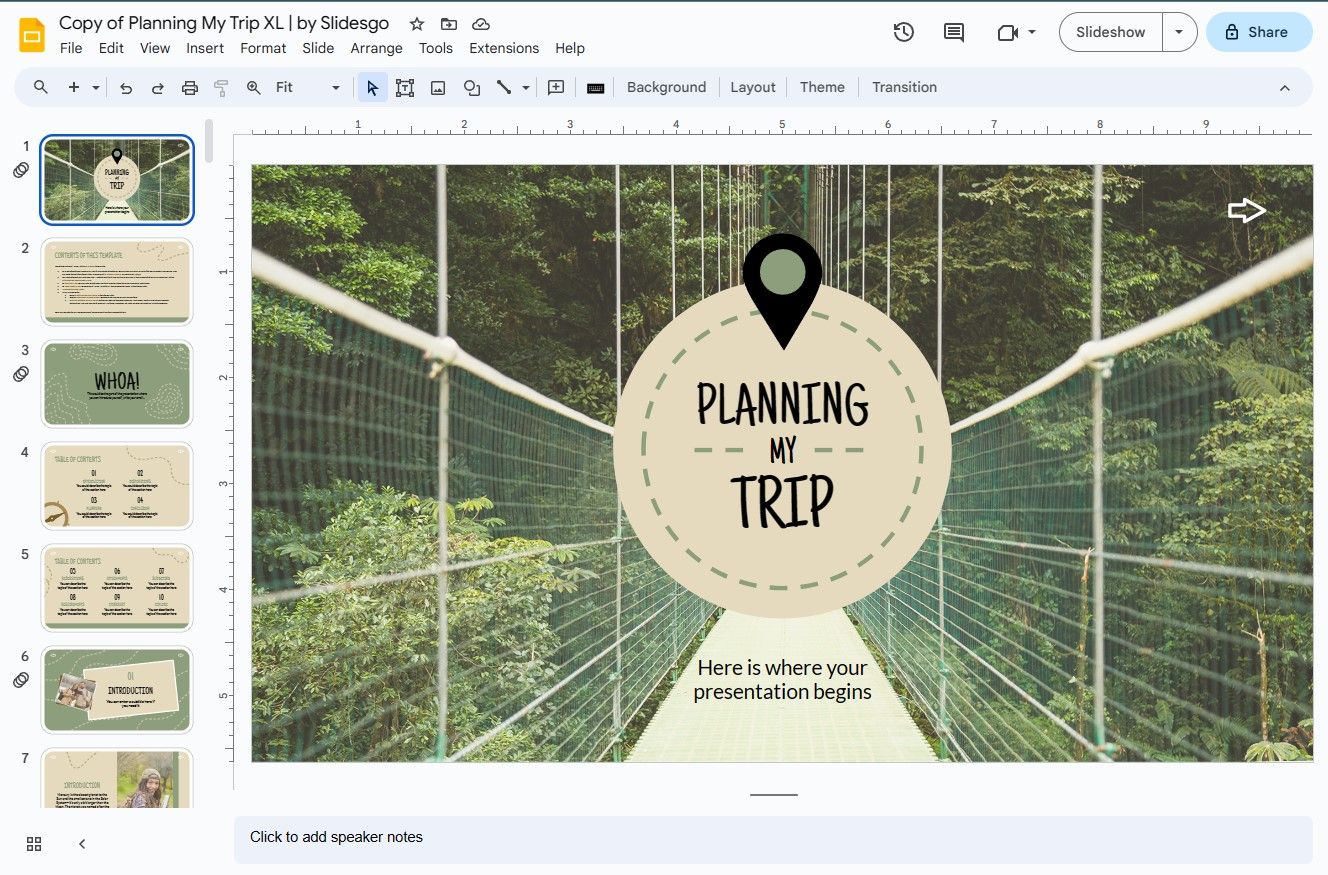This screenshot has height=875, width=1328.
Task: Start the Slideshow
Action: tap(1109, 31)
